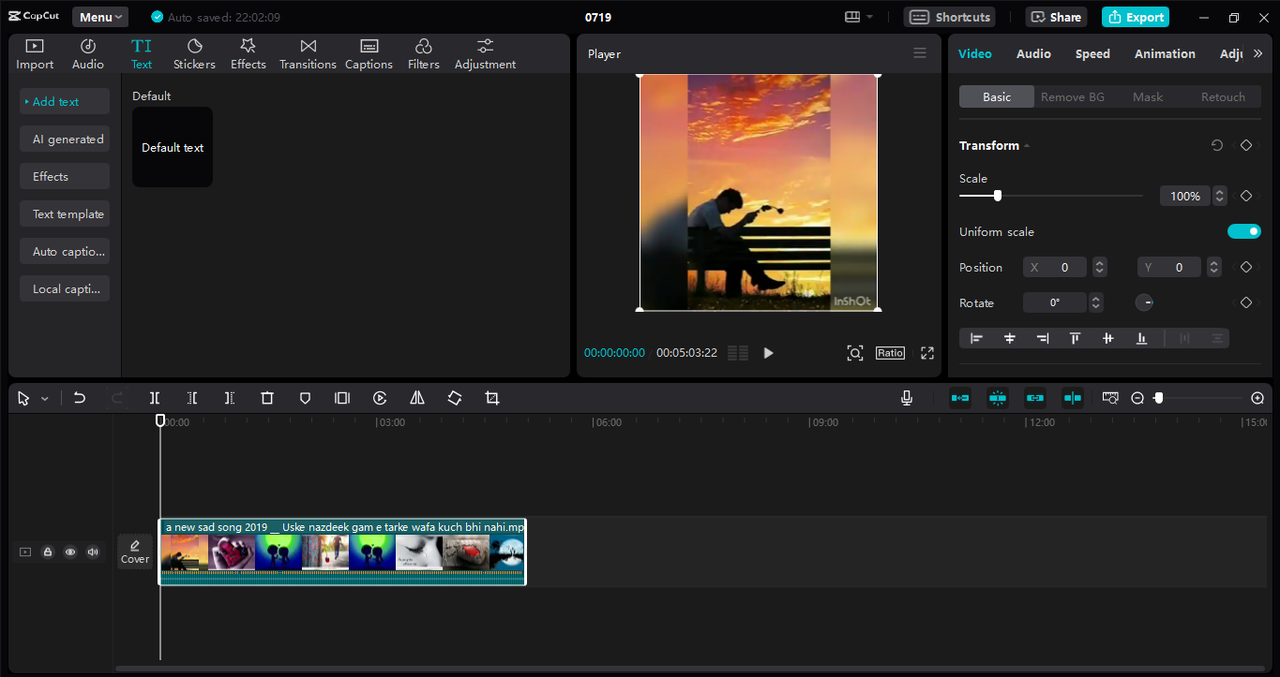The image size is (1280, 677).
Task: Open the layout selector dropdown
Action: 859,17
